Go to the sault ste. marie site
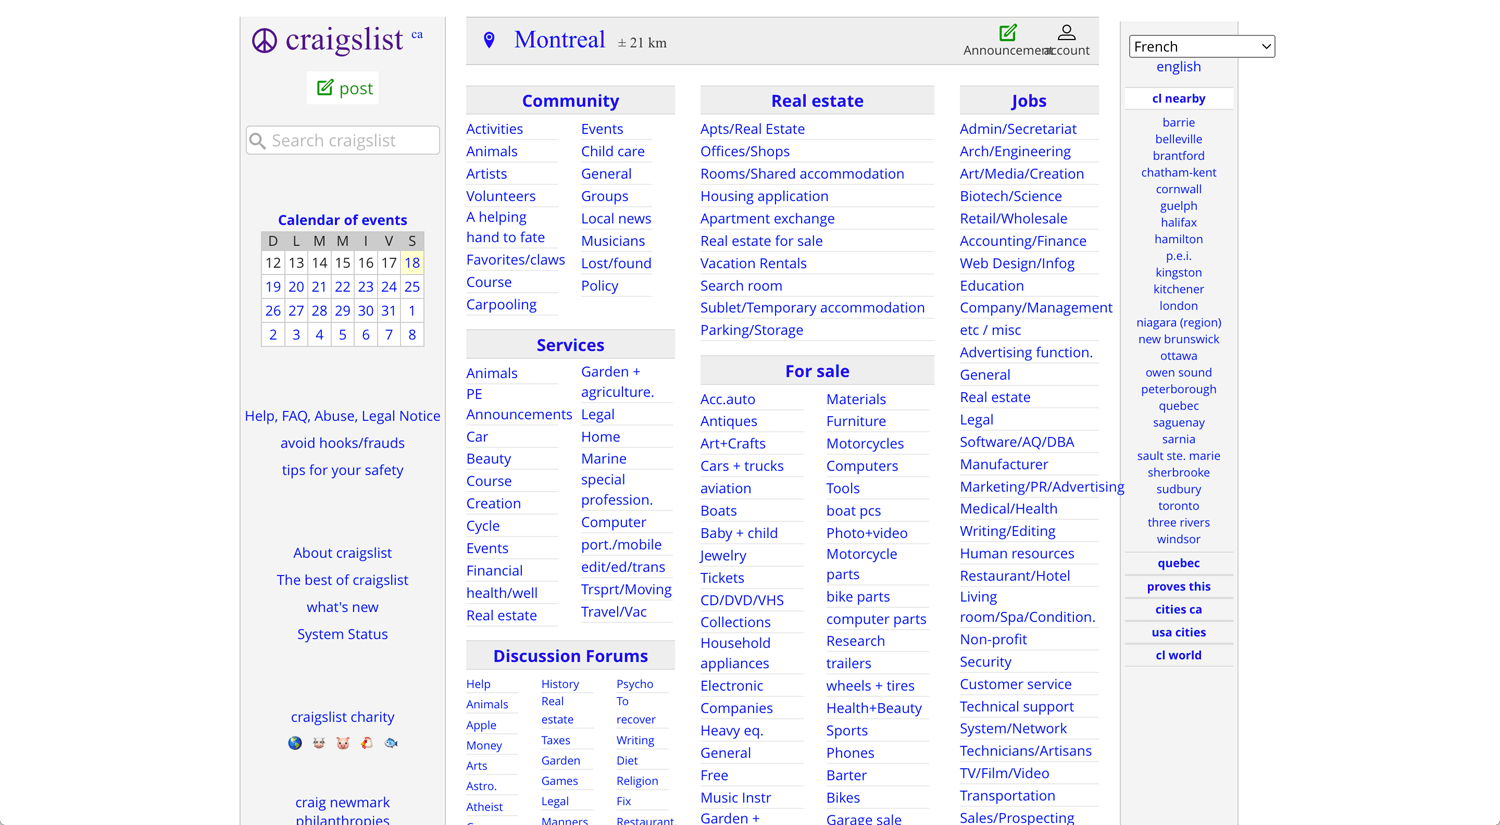1500x825 pixels. point(1179,456)
